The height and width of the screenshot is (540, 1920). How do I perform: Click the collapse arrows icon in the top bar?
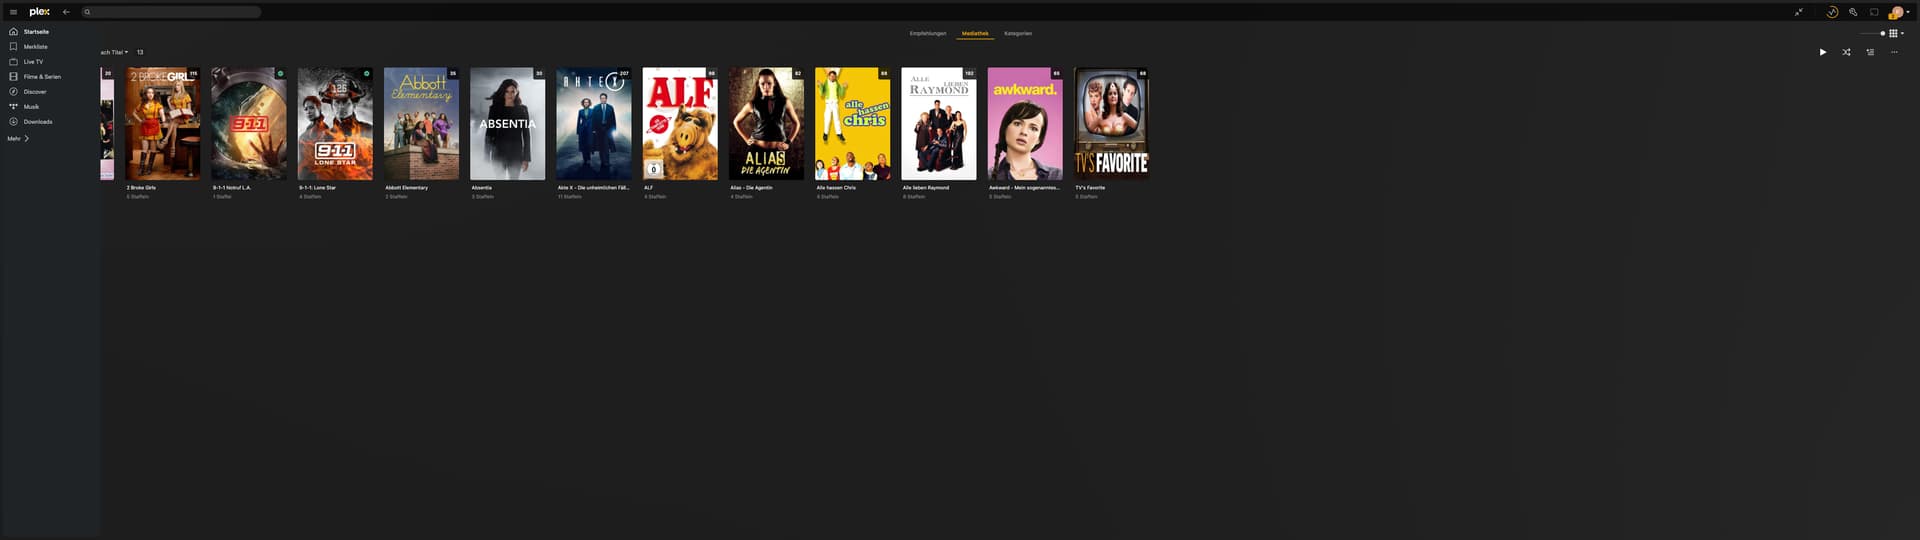click(1799, 12)
